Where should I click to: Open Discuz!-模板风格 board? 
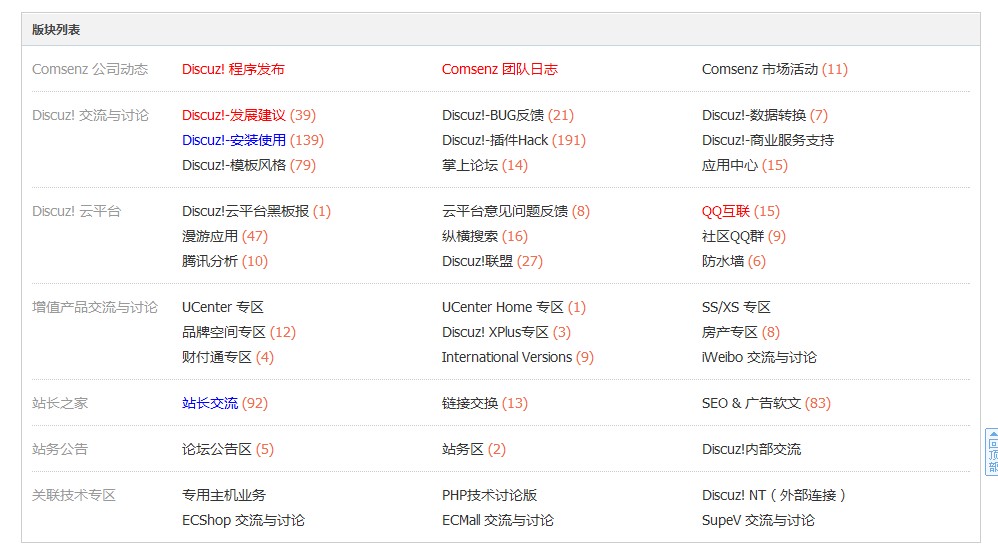click(x=234, y=166)
